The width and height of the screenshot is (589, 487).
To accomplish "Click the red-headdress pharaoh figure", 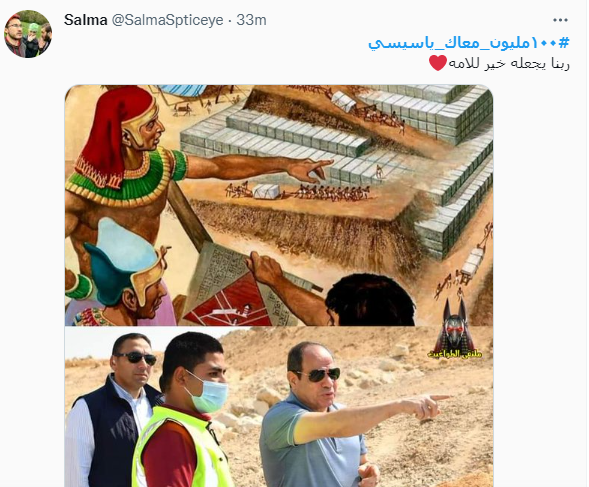I will tap(128, 158).
